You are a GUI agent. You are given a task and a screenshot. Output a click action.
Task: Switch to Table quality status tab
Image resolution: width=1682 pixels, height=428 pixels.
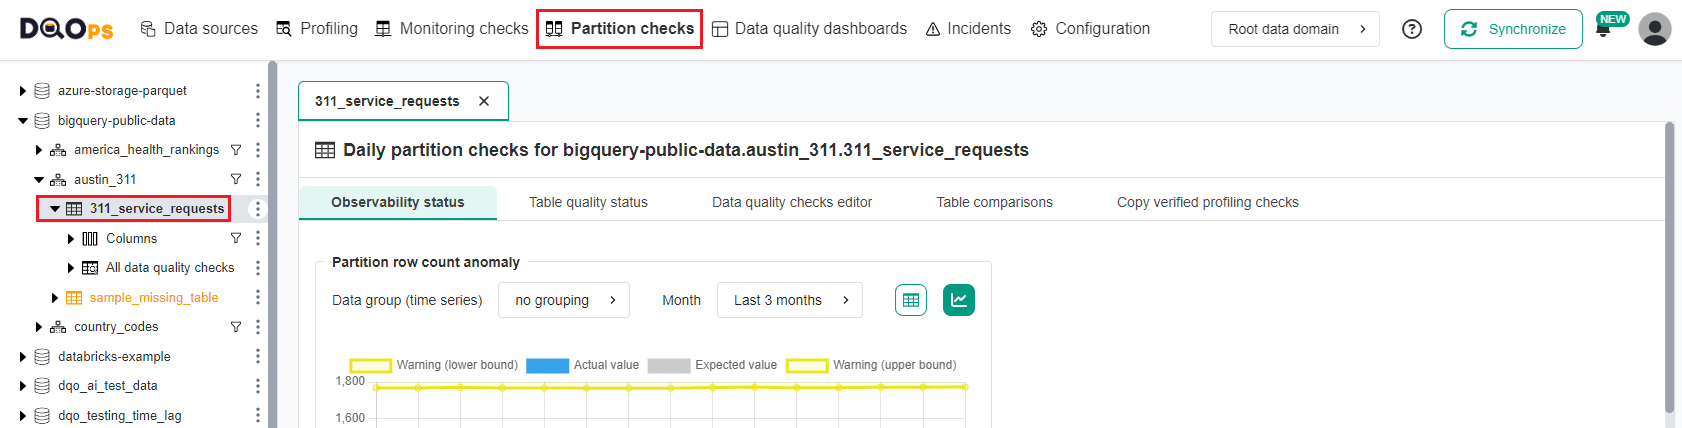588,202
